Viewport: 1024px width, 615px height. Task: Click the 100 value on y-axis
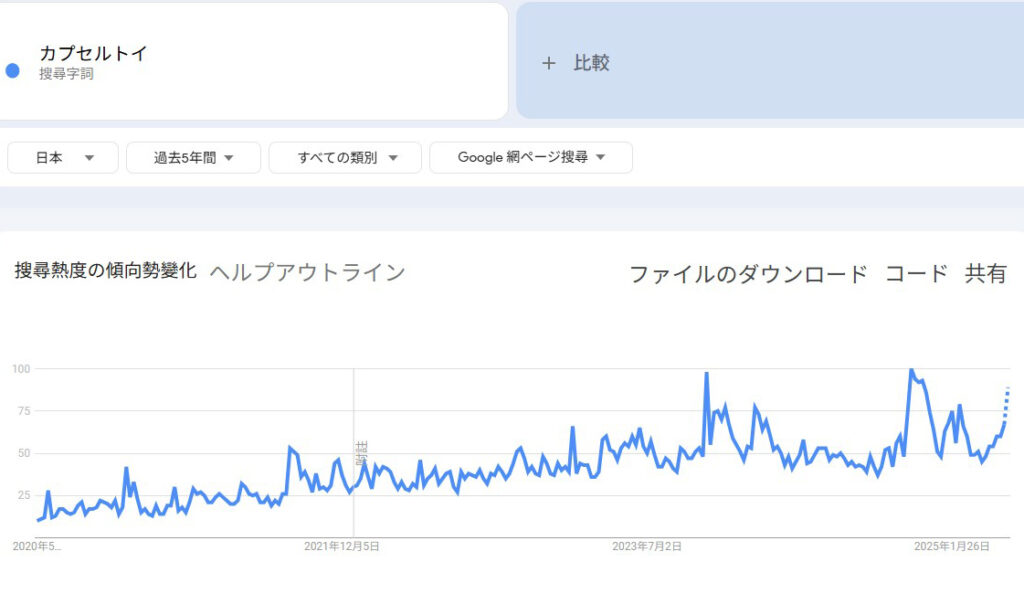click(x=21, y=369)
